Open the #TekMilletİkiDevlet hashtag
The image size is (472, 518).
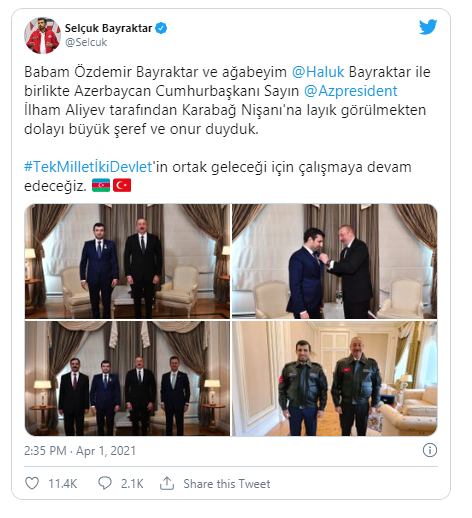pyautogui.click(x=88, y=167)
